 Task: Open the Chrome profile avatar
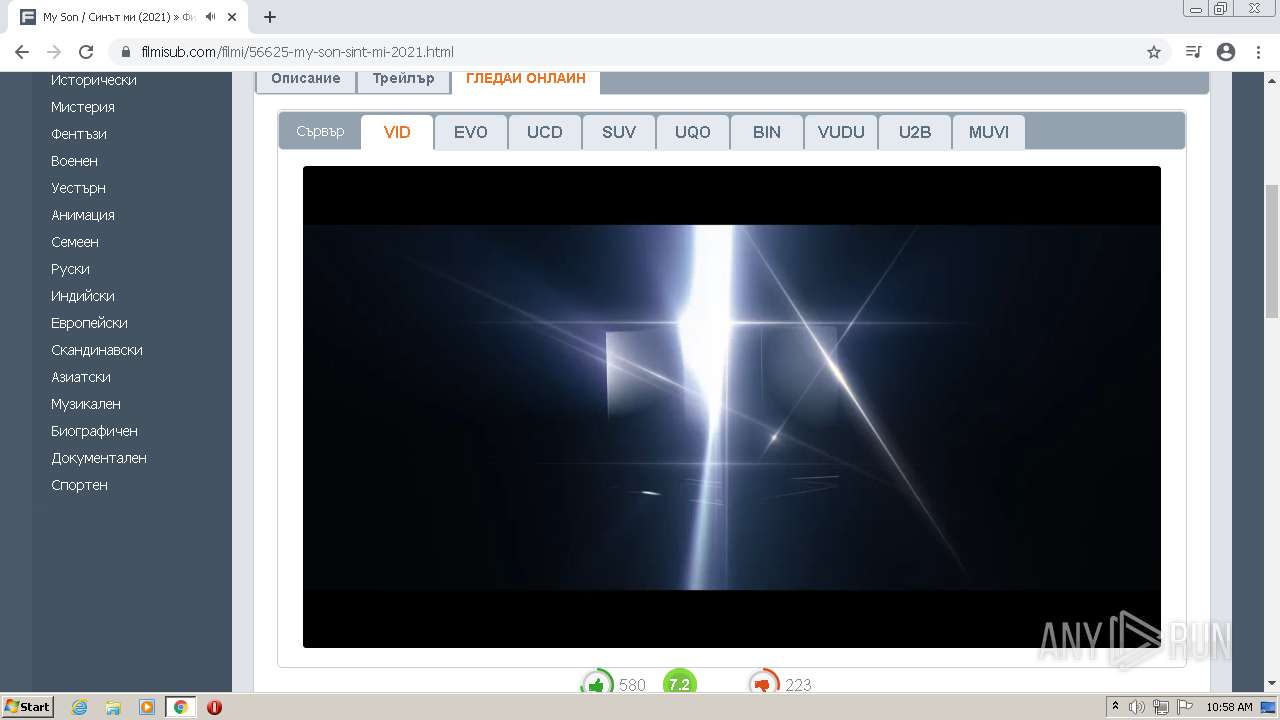point(1226,52)
